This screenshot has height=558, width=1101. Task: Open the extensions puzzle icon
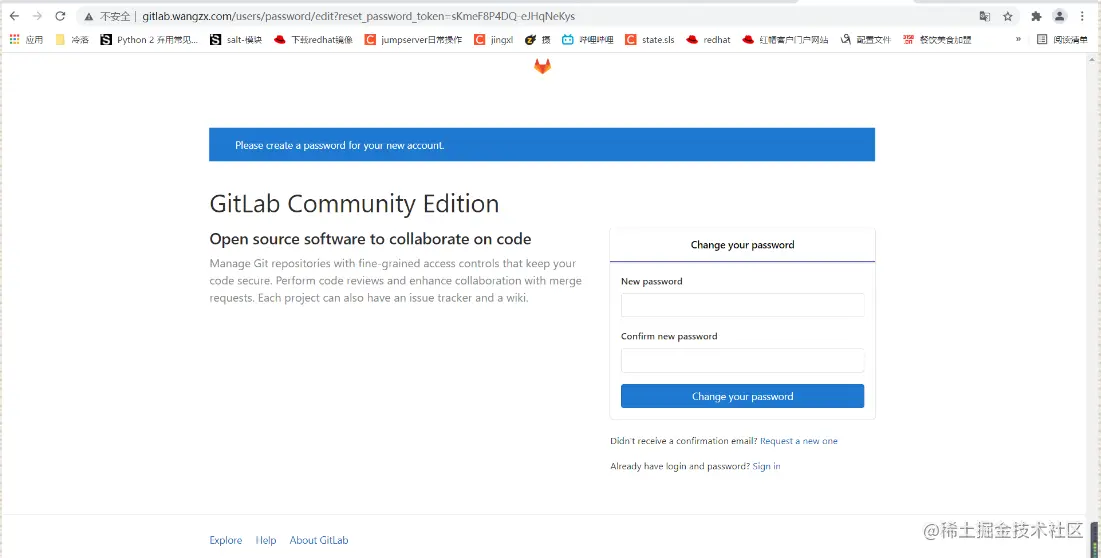click(1036, 16)
